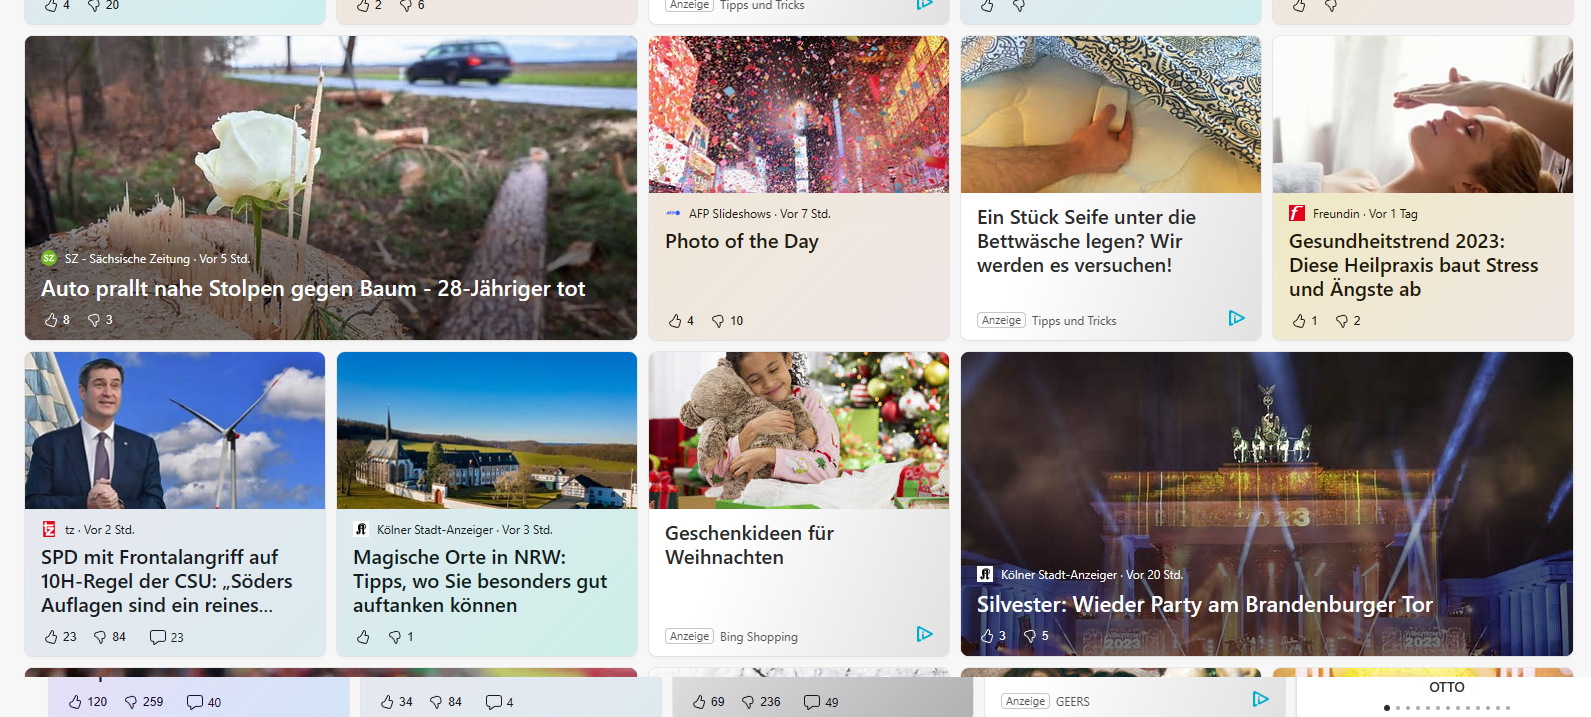
Task: Click AdChoices icon on the Seife ad
Action: (x=1236, y=318)
